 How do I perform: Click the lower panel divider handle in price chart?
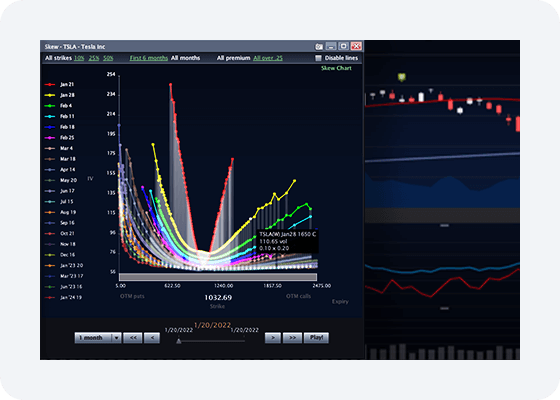coord(444,308)
